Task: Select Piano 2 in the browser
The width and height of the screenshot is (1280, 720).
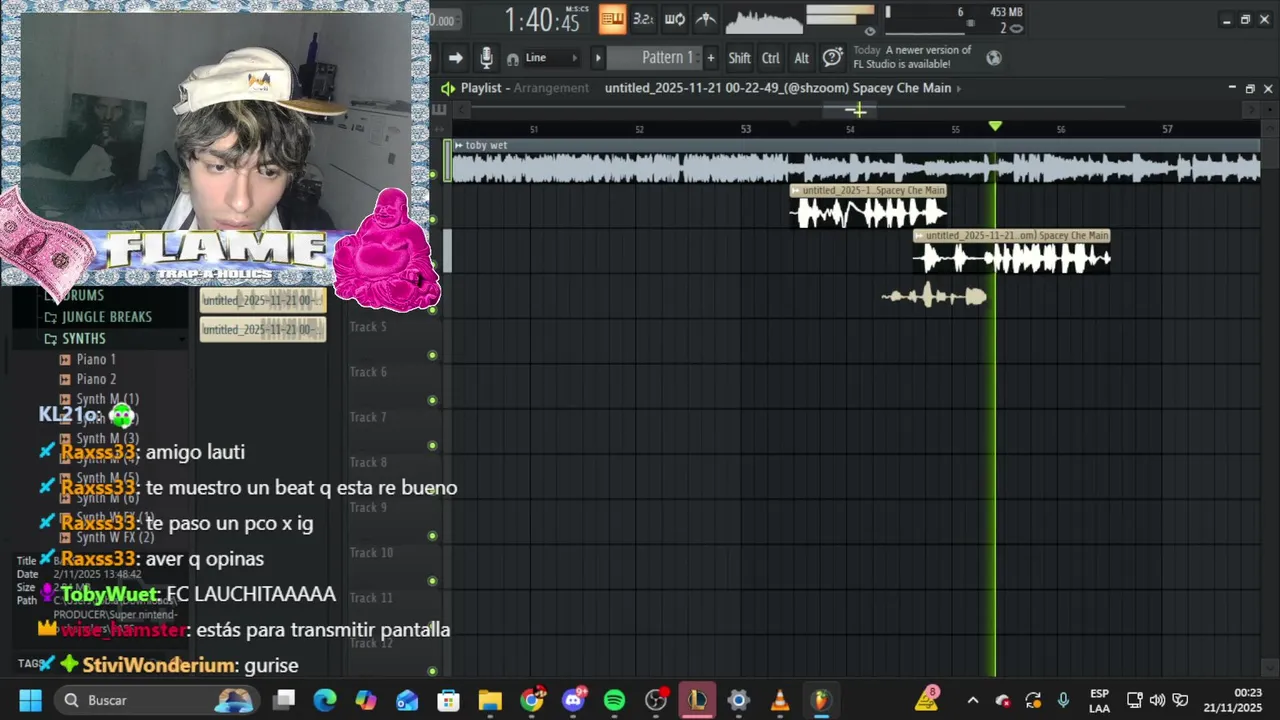Action: tap(96, 379)
